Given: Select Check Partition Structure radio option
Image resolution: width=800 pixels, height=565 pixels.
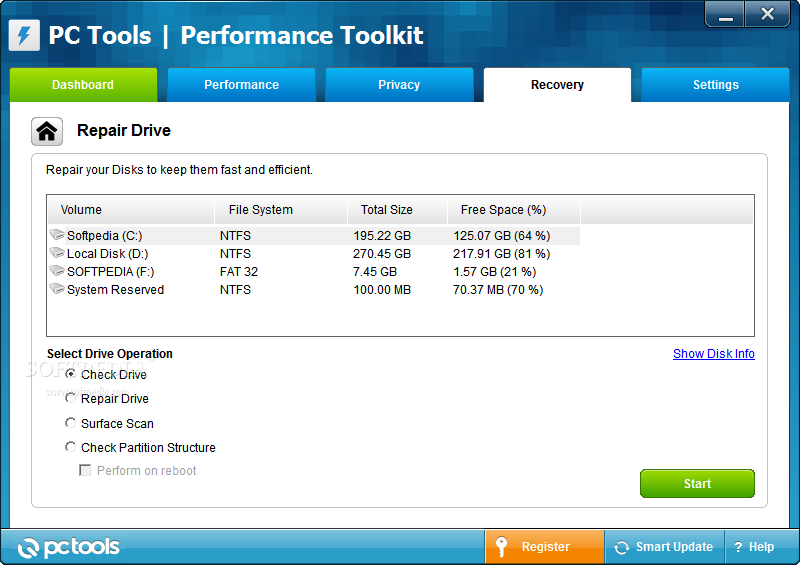Looking at the screenshot, I should point(70,447).
